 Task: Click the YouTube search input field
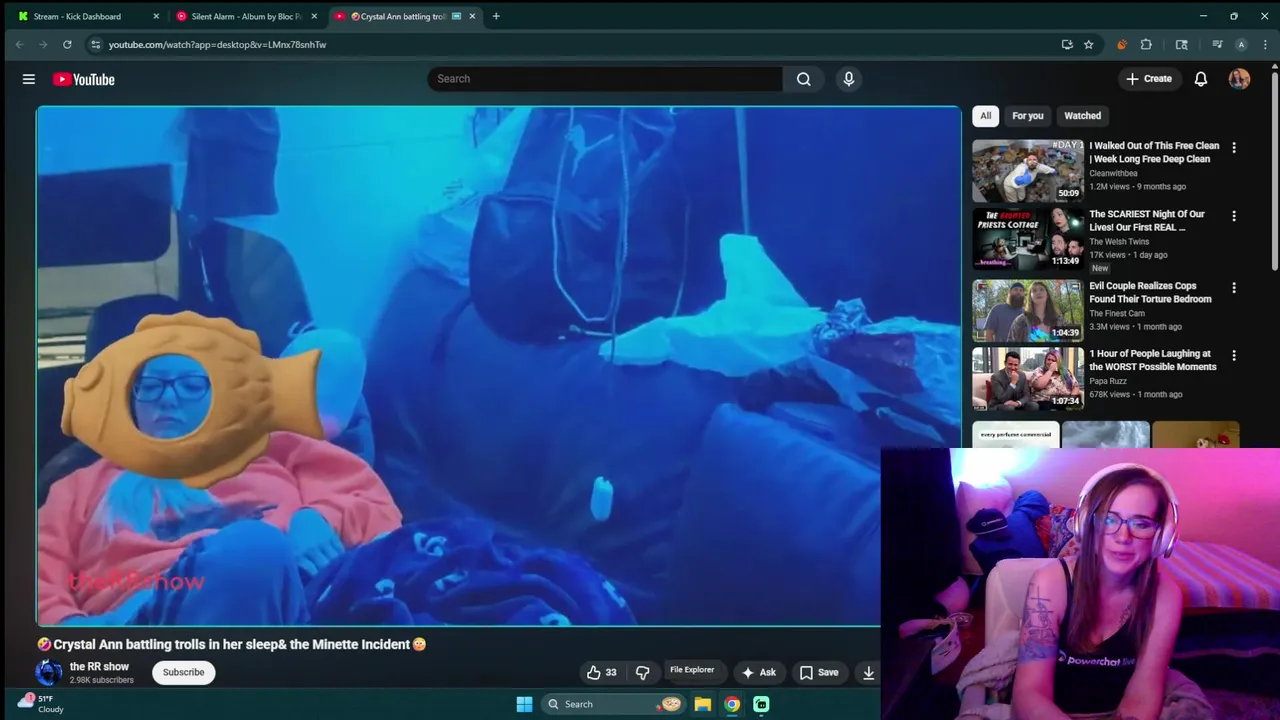[x=605, y=79]
